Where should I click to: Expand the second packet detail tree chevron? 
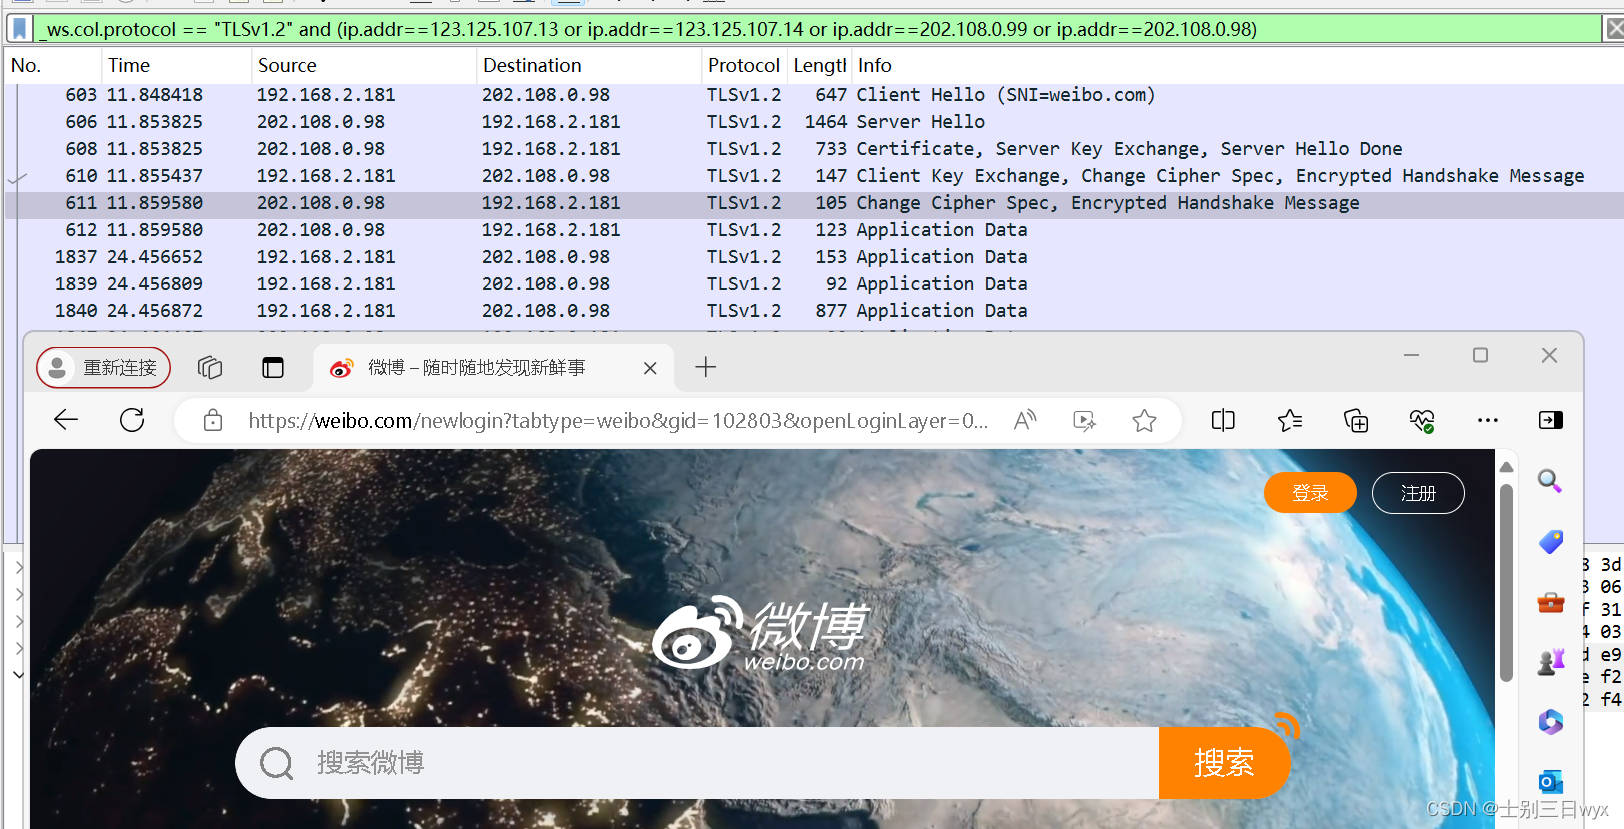coord(18,594)
